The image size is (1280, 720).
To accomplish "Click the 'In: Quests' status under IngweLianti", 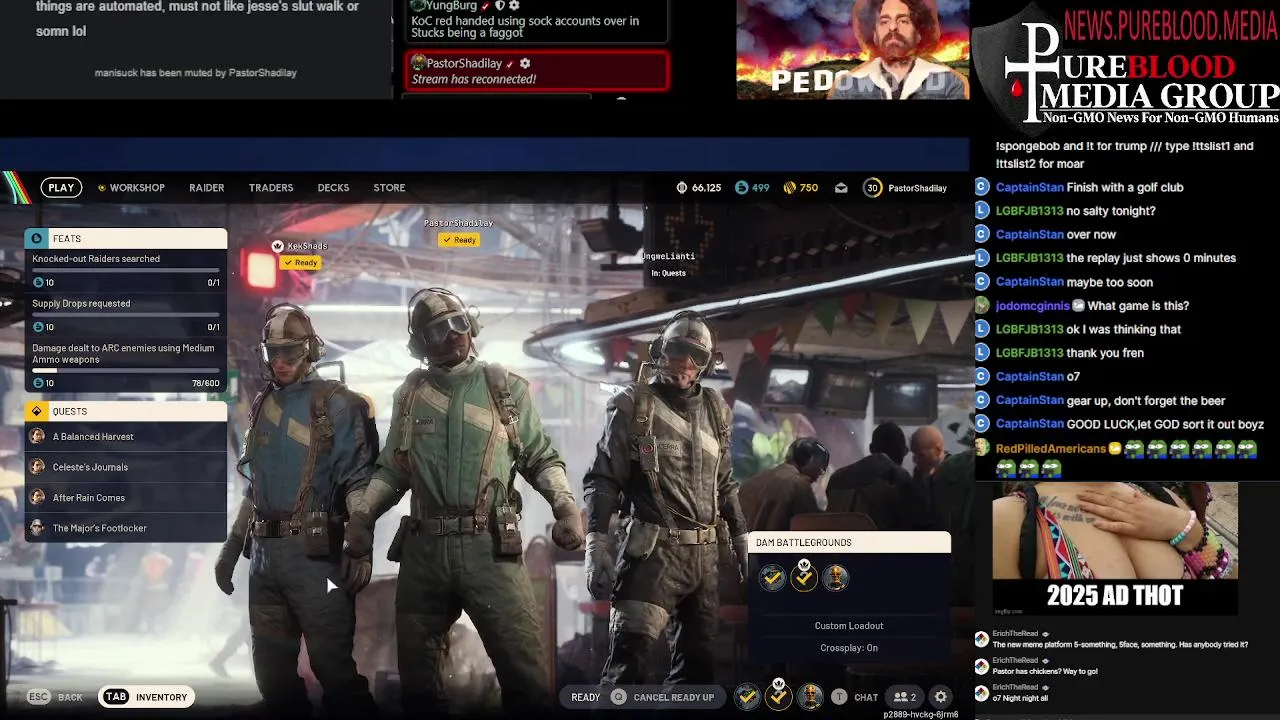I will (668, 273).
